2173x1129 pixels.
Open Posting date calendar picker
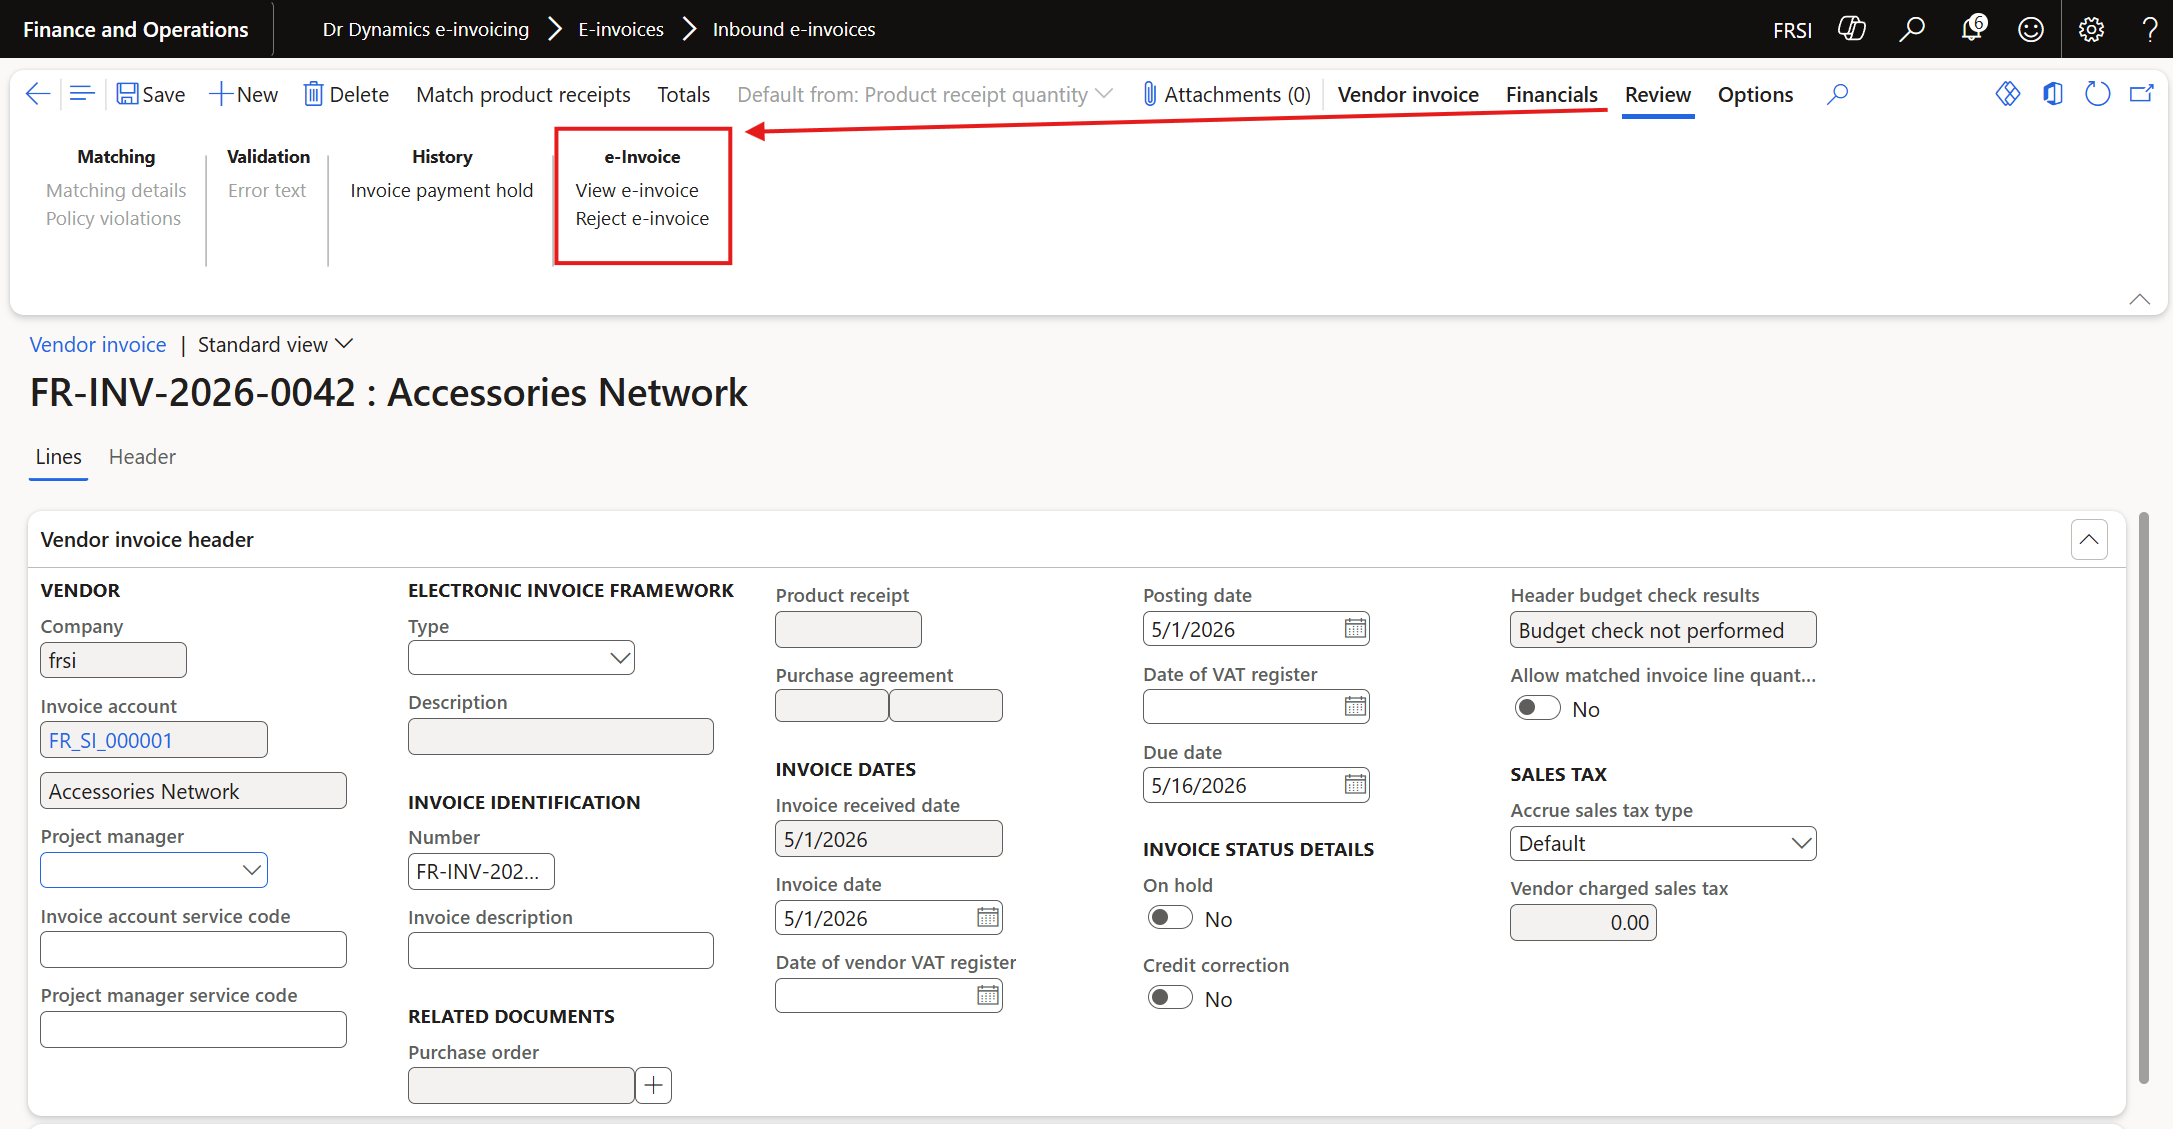tap(1355, 628)
